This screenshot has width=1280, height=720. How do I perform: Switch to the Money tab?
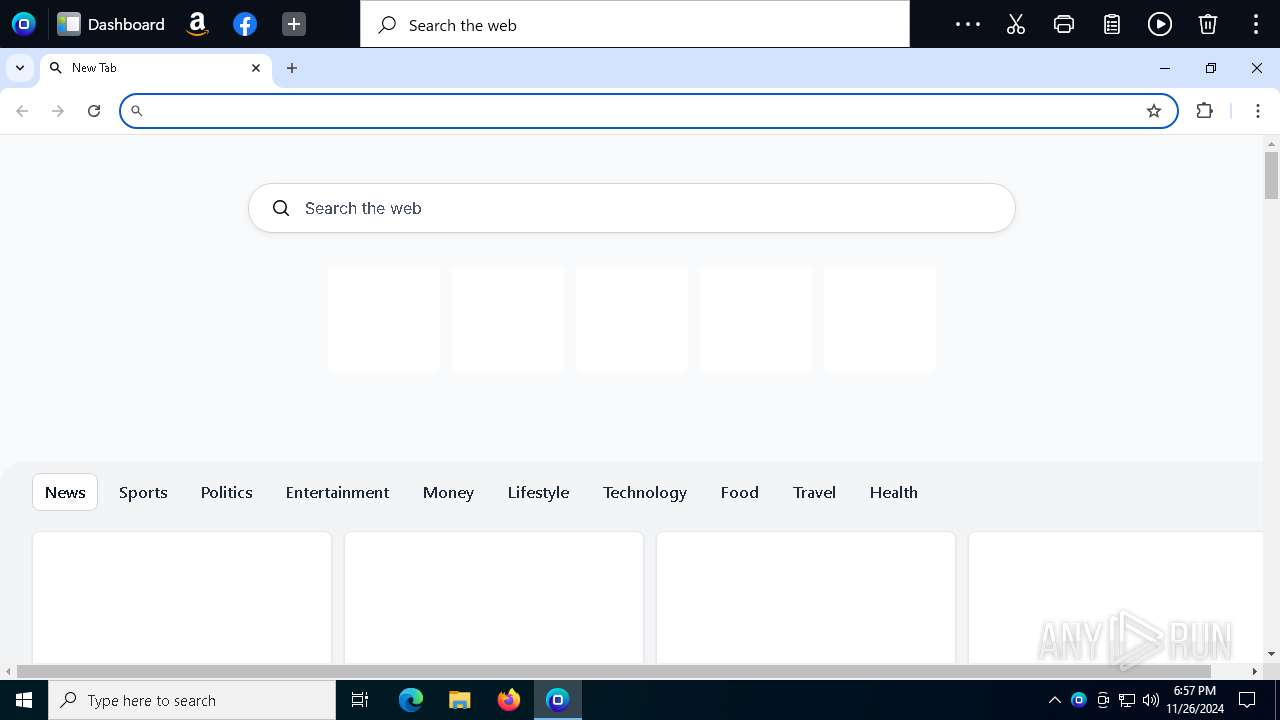point(448,492)
